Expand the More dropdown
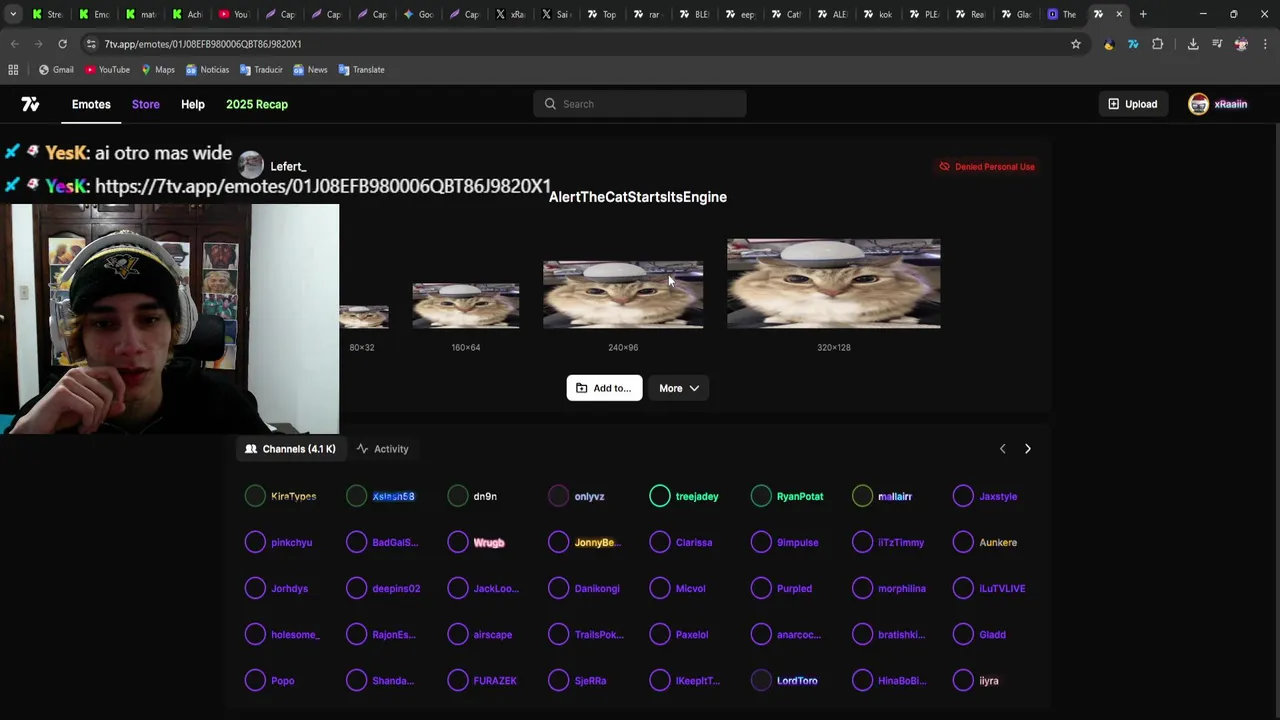Image resolution: width=1280 pixels, height=720 pixels. point(679,388)
